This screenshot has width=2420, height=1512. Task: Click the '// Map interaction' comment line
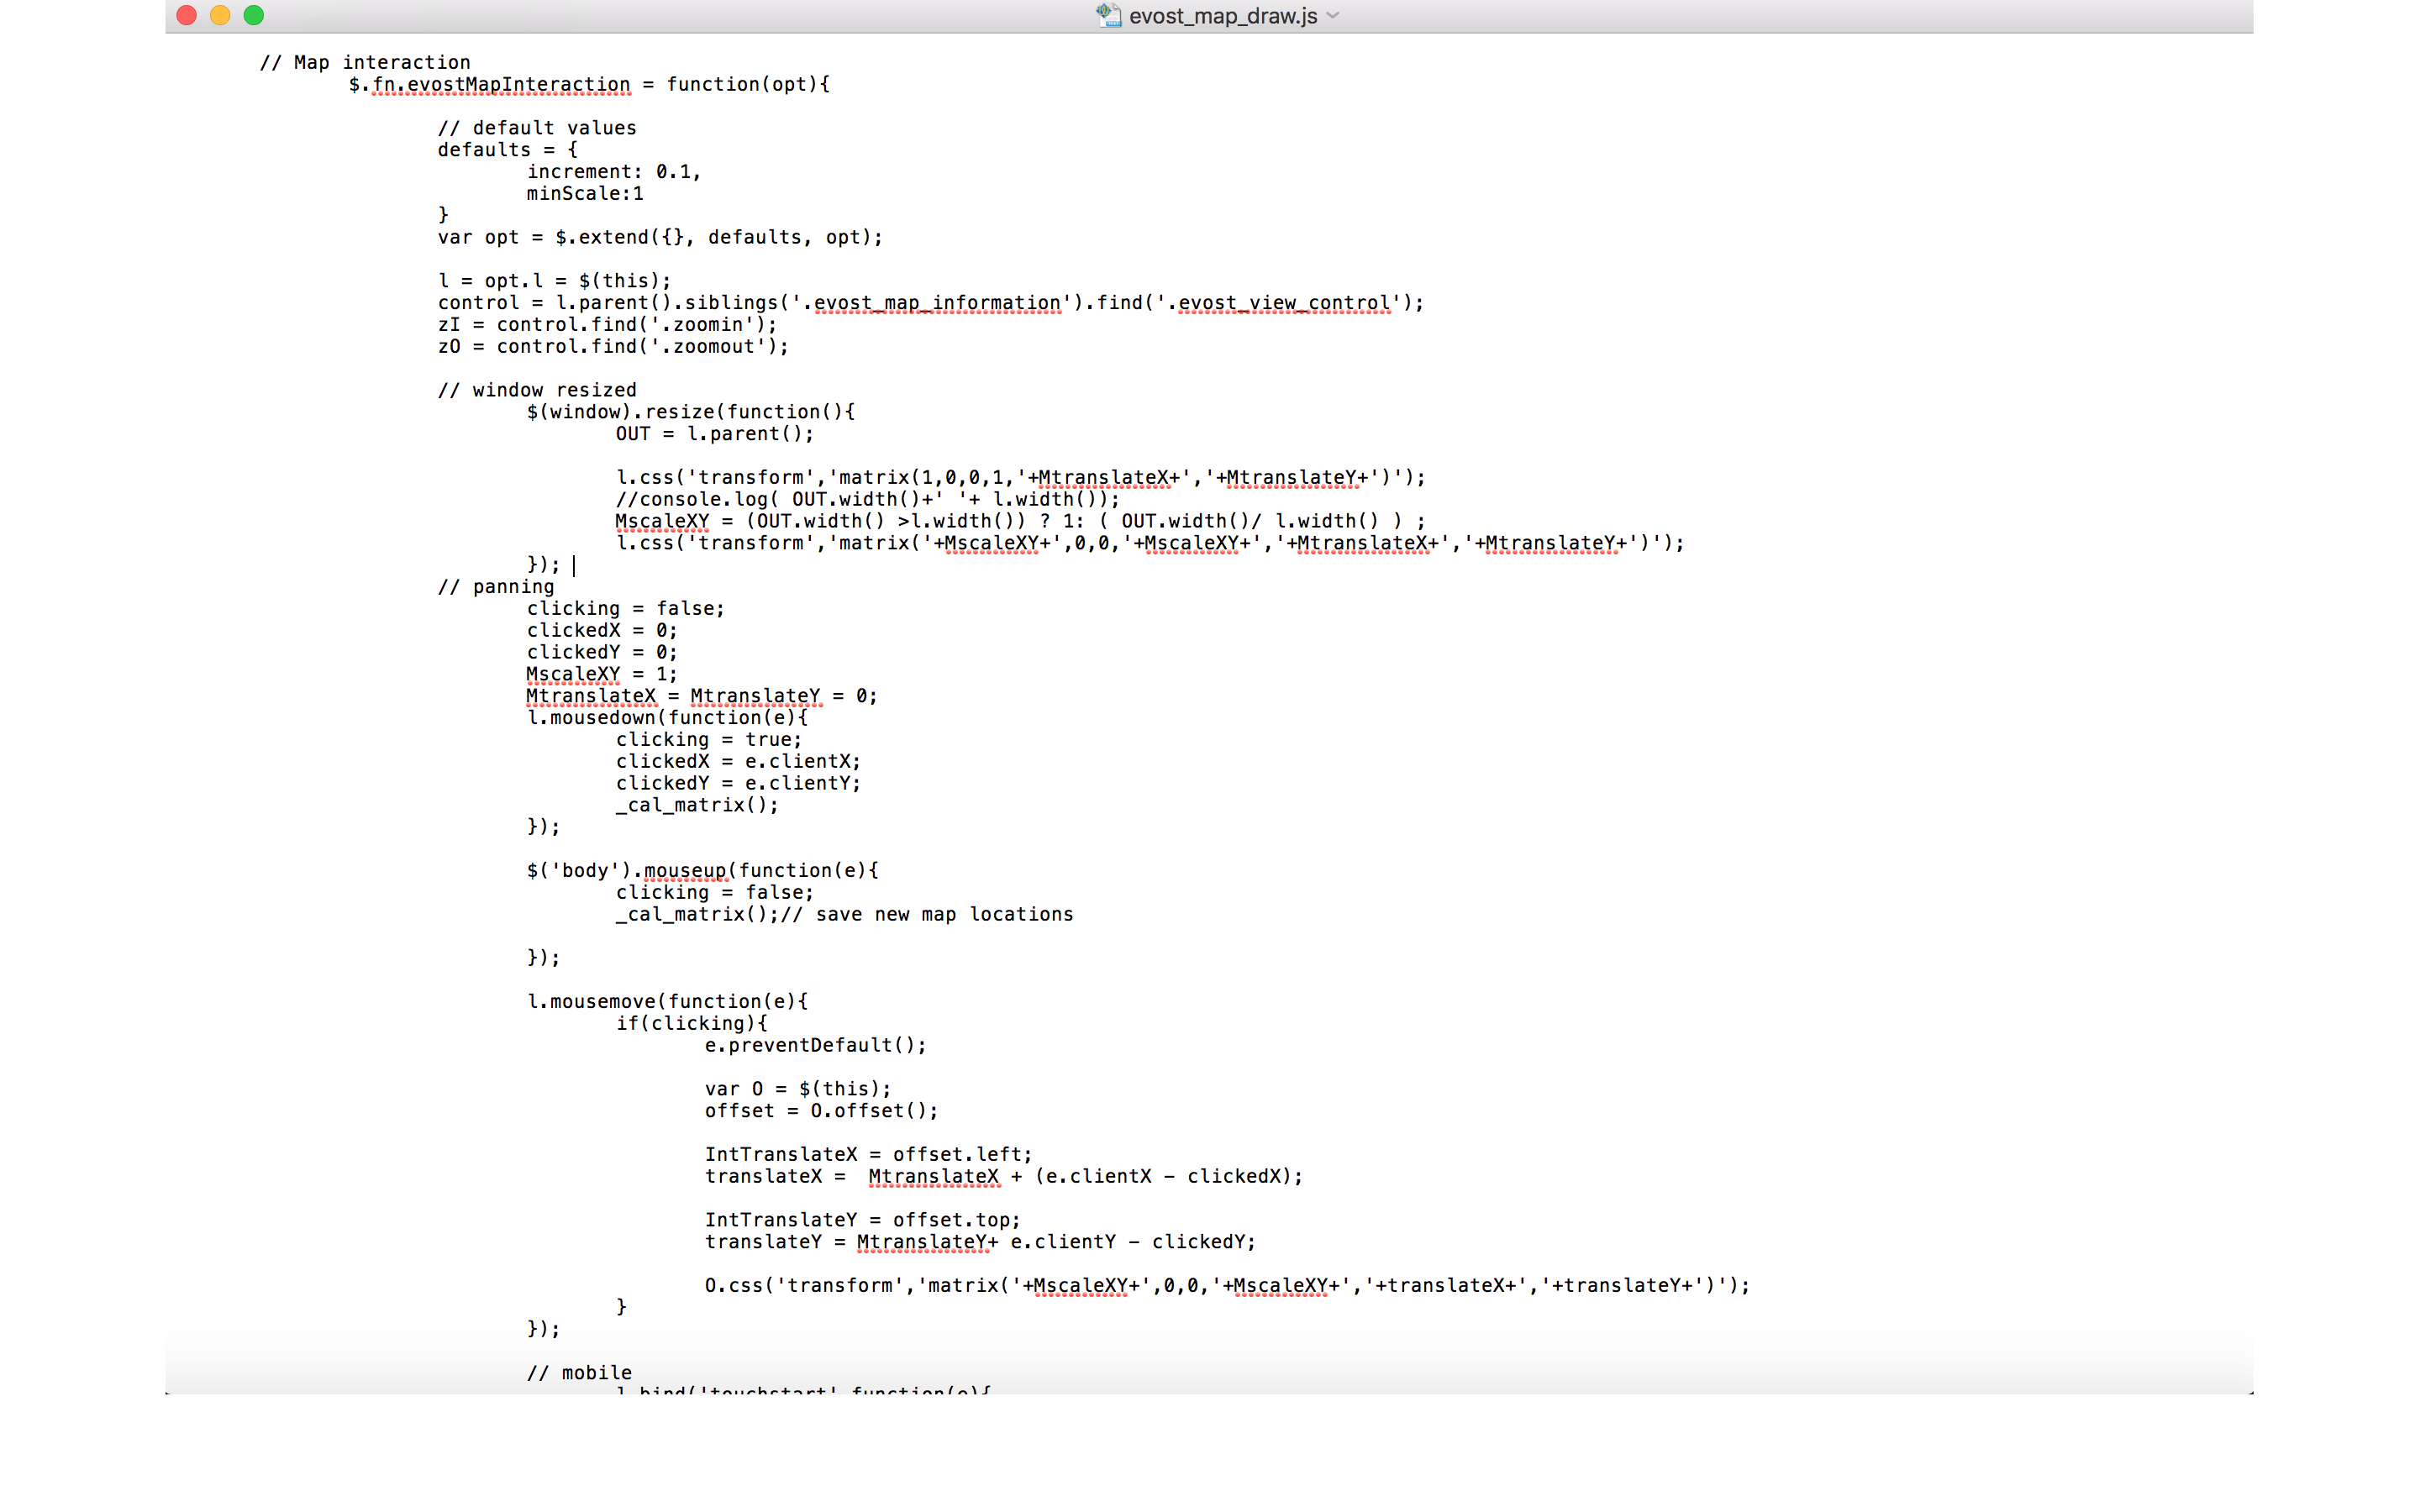[365, 62]
